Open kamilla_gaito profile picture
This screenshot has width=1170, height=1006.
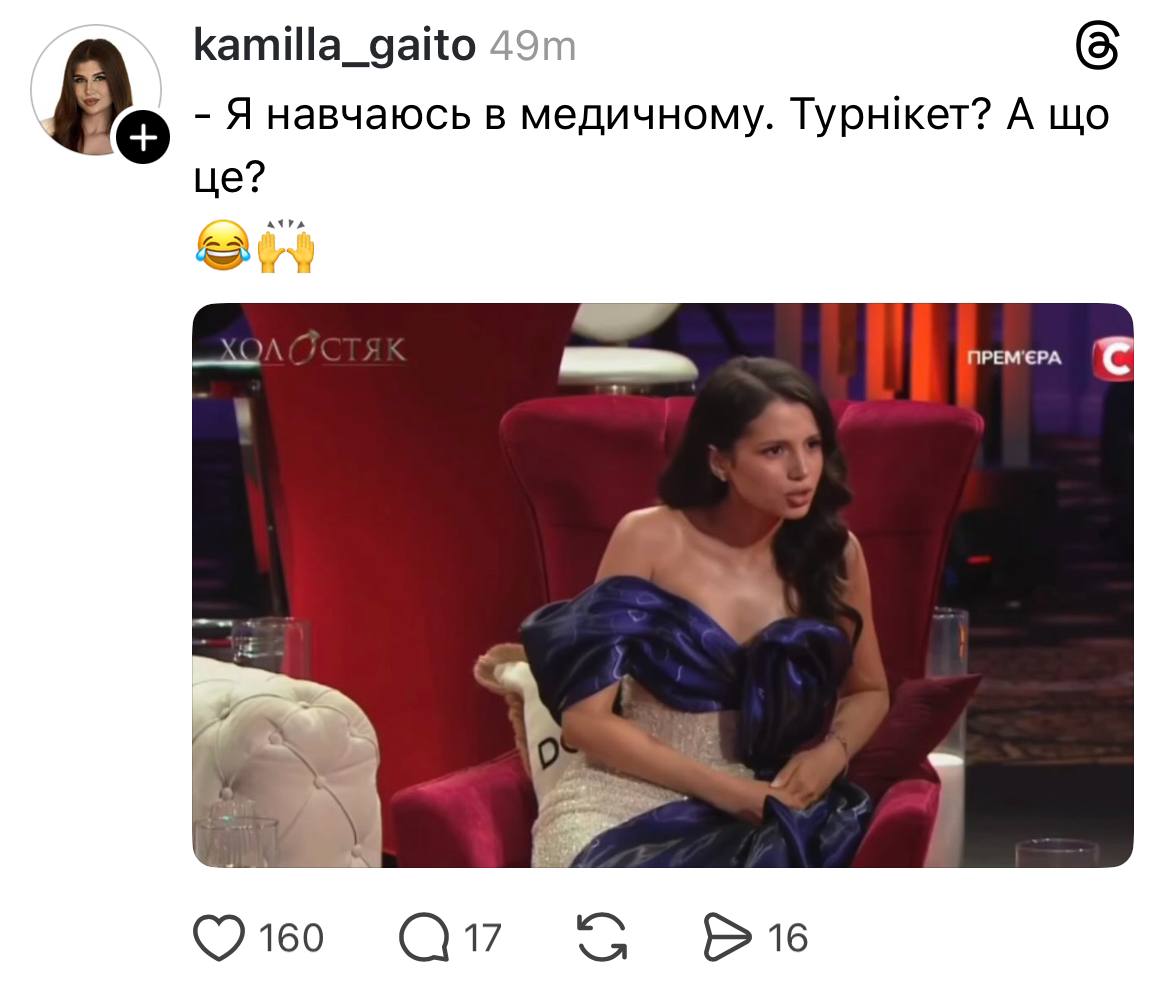96,90
